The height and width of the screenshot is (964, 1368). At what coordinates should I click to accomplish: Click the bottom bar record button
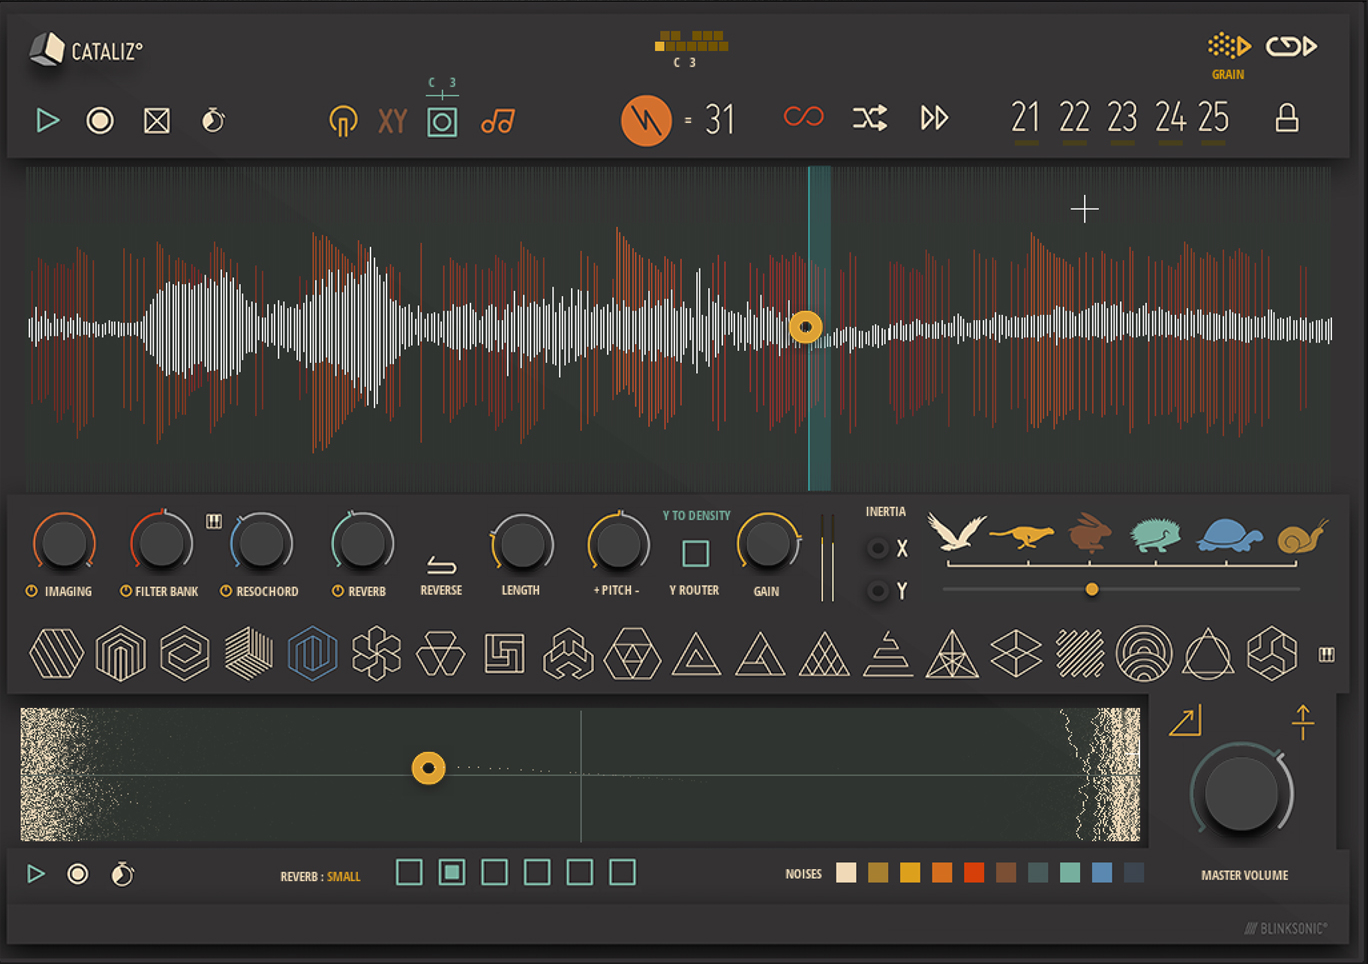78,874
